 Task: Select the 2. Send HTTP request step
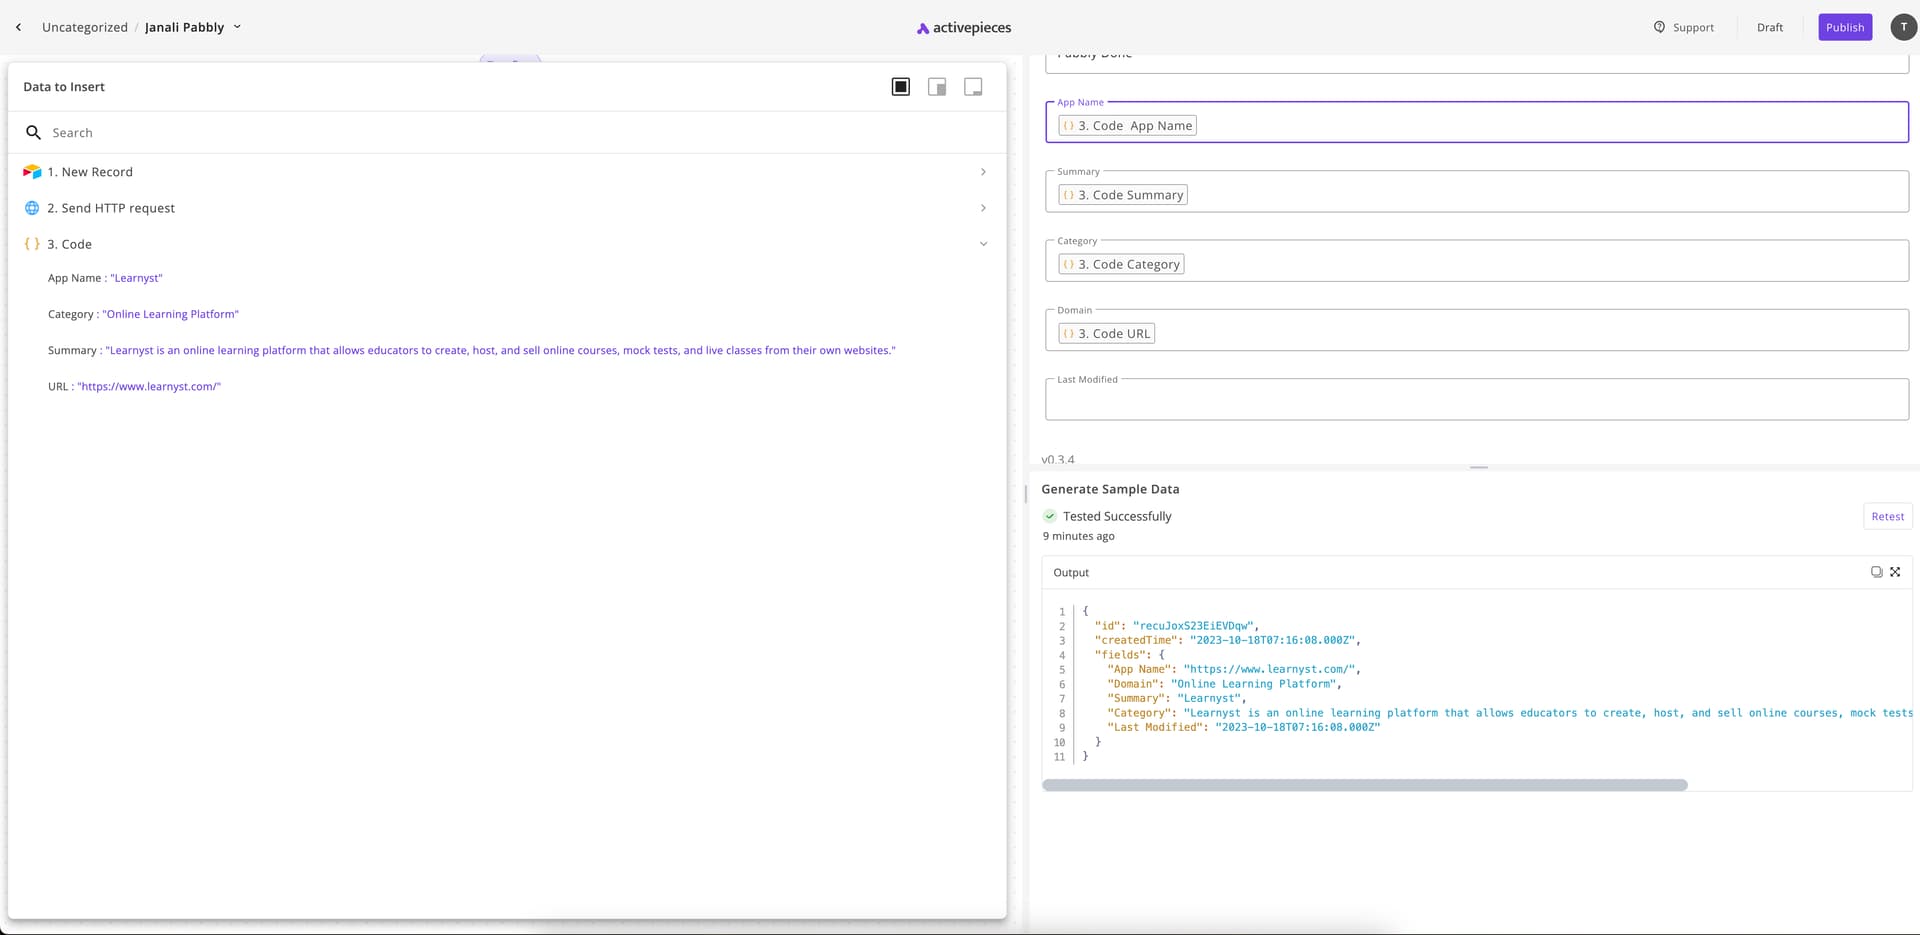pyautogui.click(x=506, y=208)
